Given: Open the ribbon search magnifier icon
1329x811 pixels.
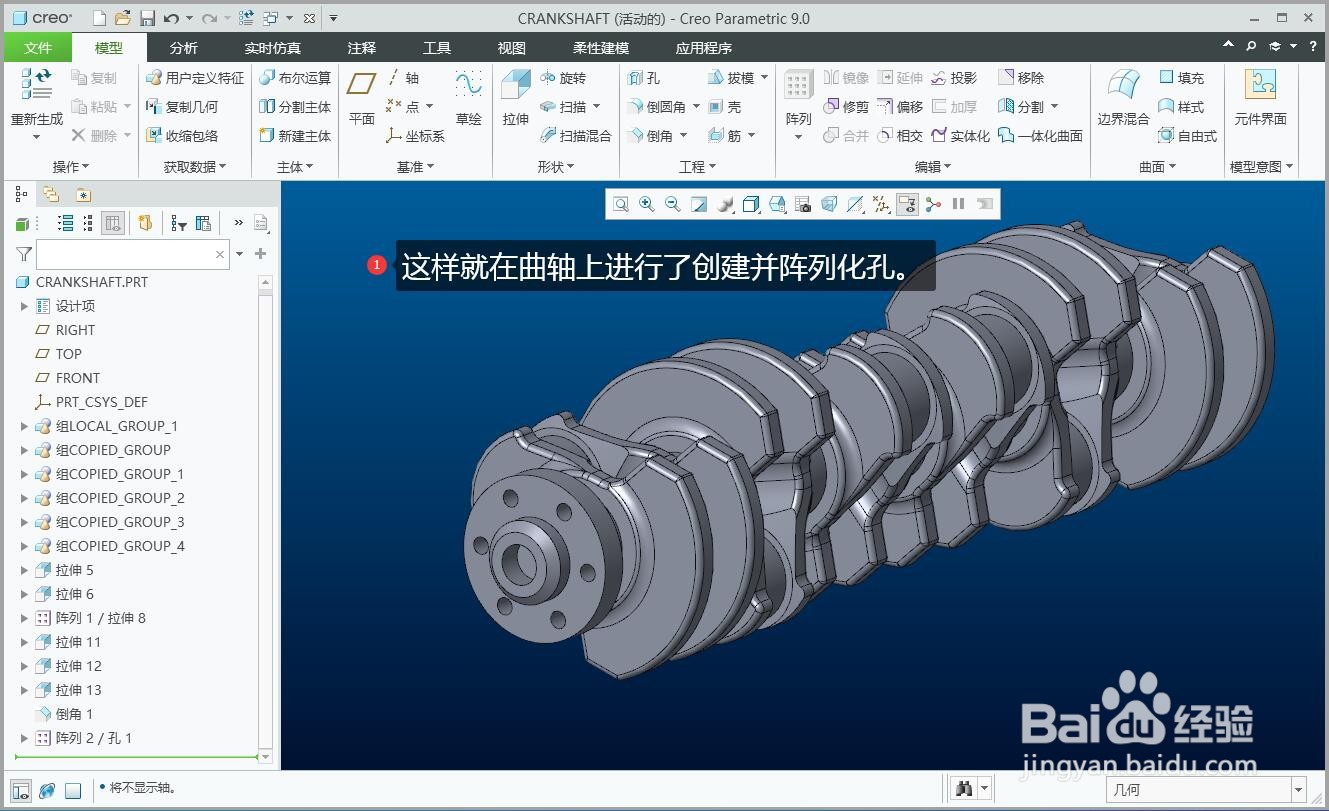Looking at the screenshot, I should [x=1251, y=46].
